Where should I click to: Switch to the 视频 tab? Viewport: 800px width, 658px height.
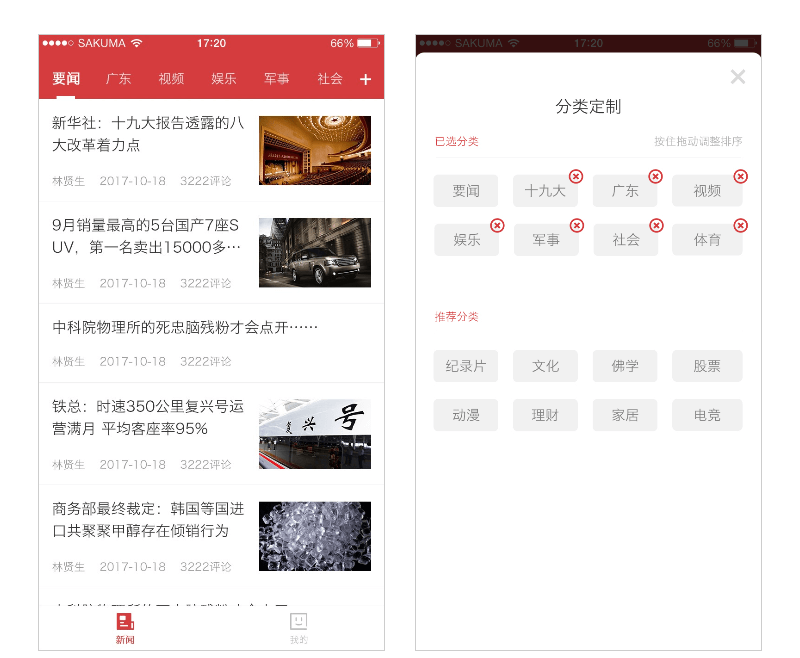click(x=171, y=79)
